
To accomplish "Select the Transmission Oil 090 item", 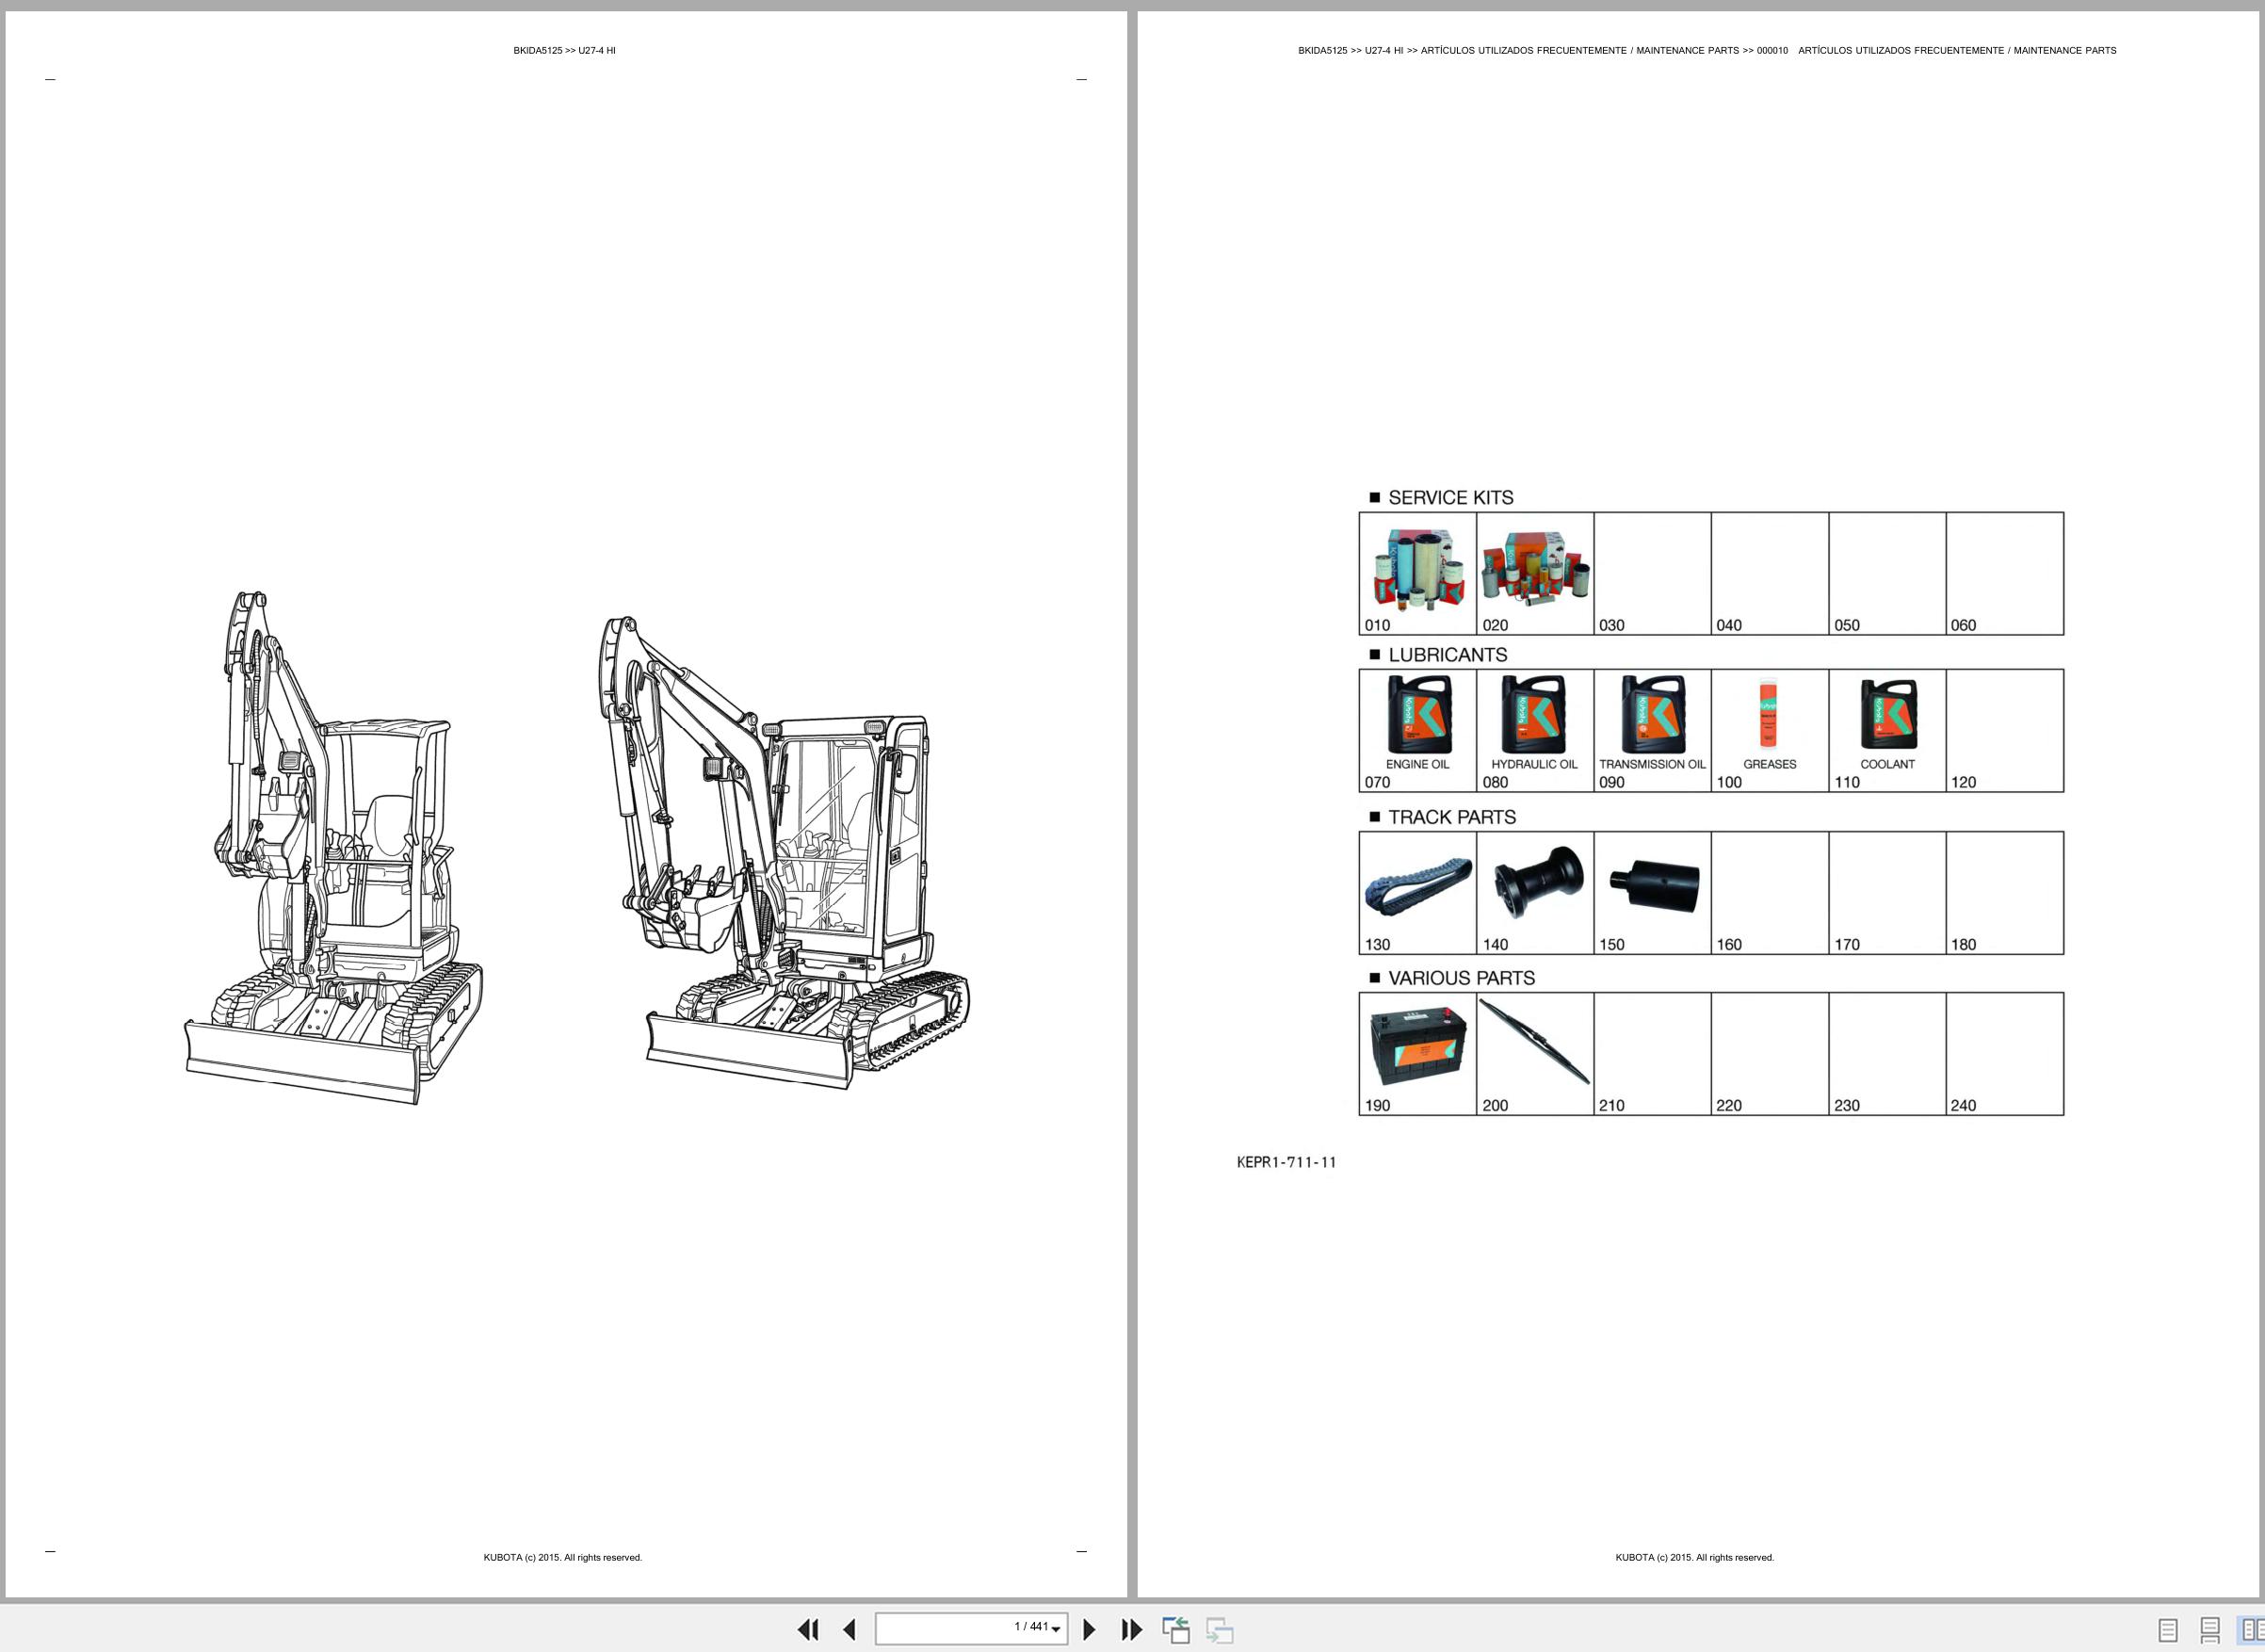I will pos(1652,730).
